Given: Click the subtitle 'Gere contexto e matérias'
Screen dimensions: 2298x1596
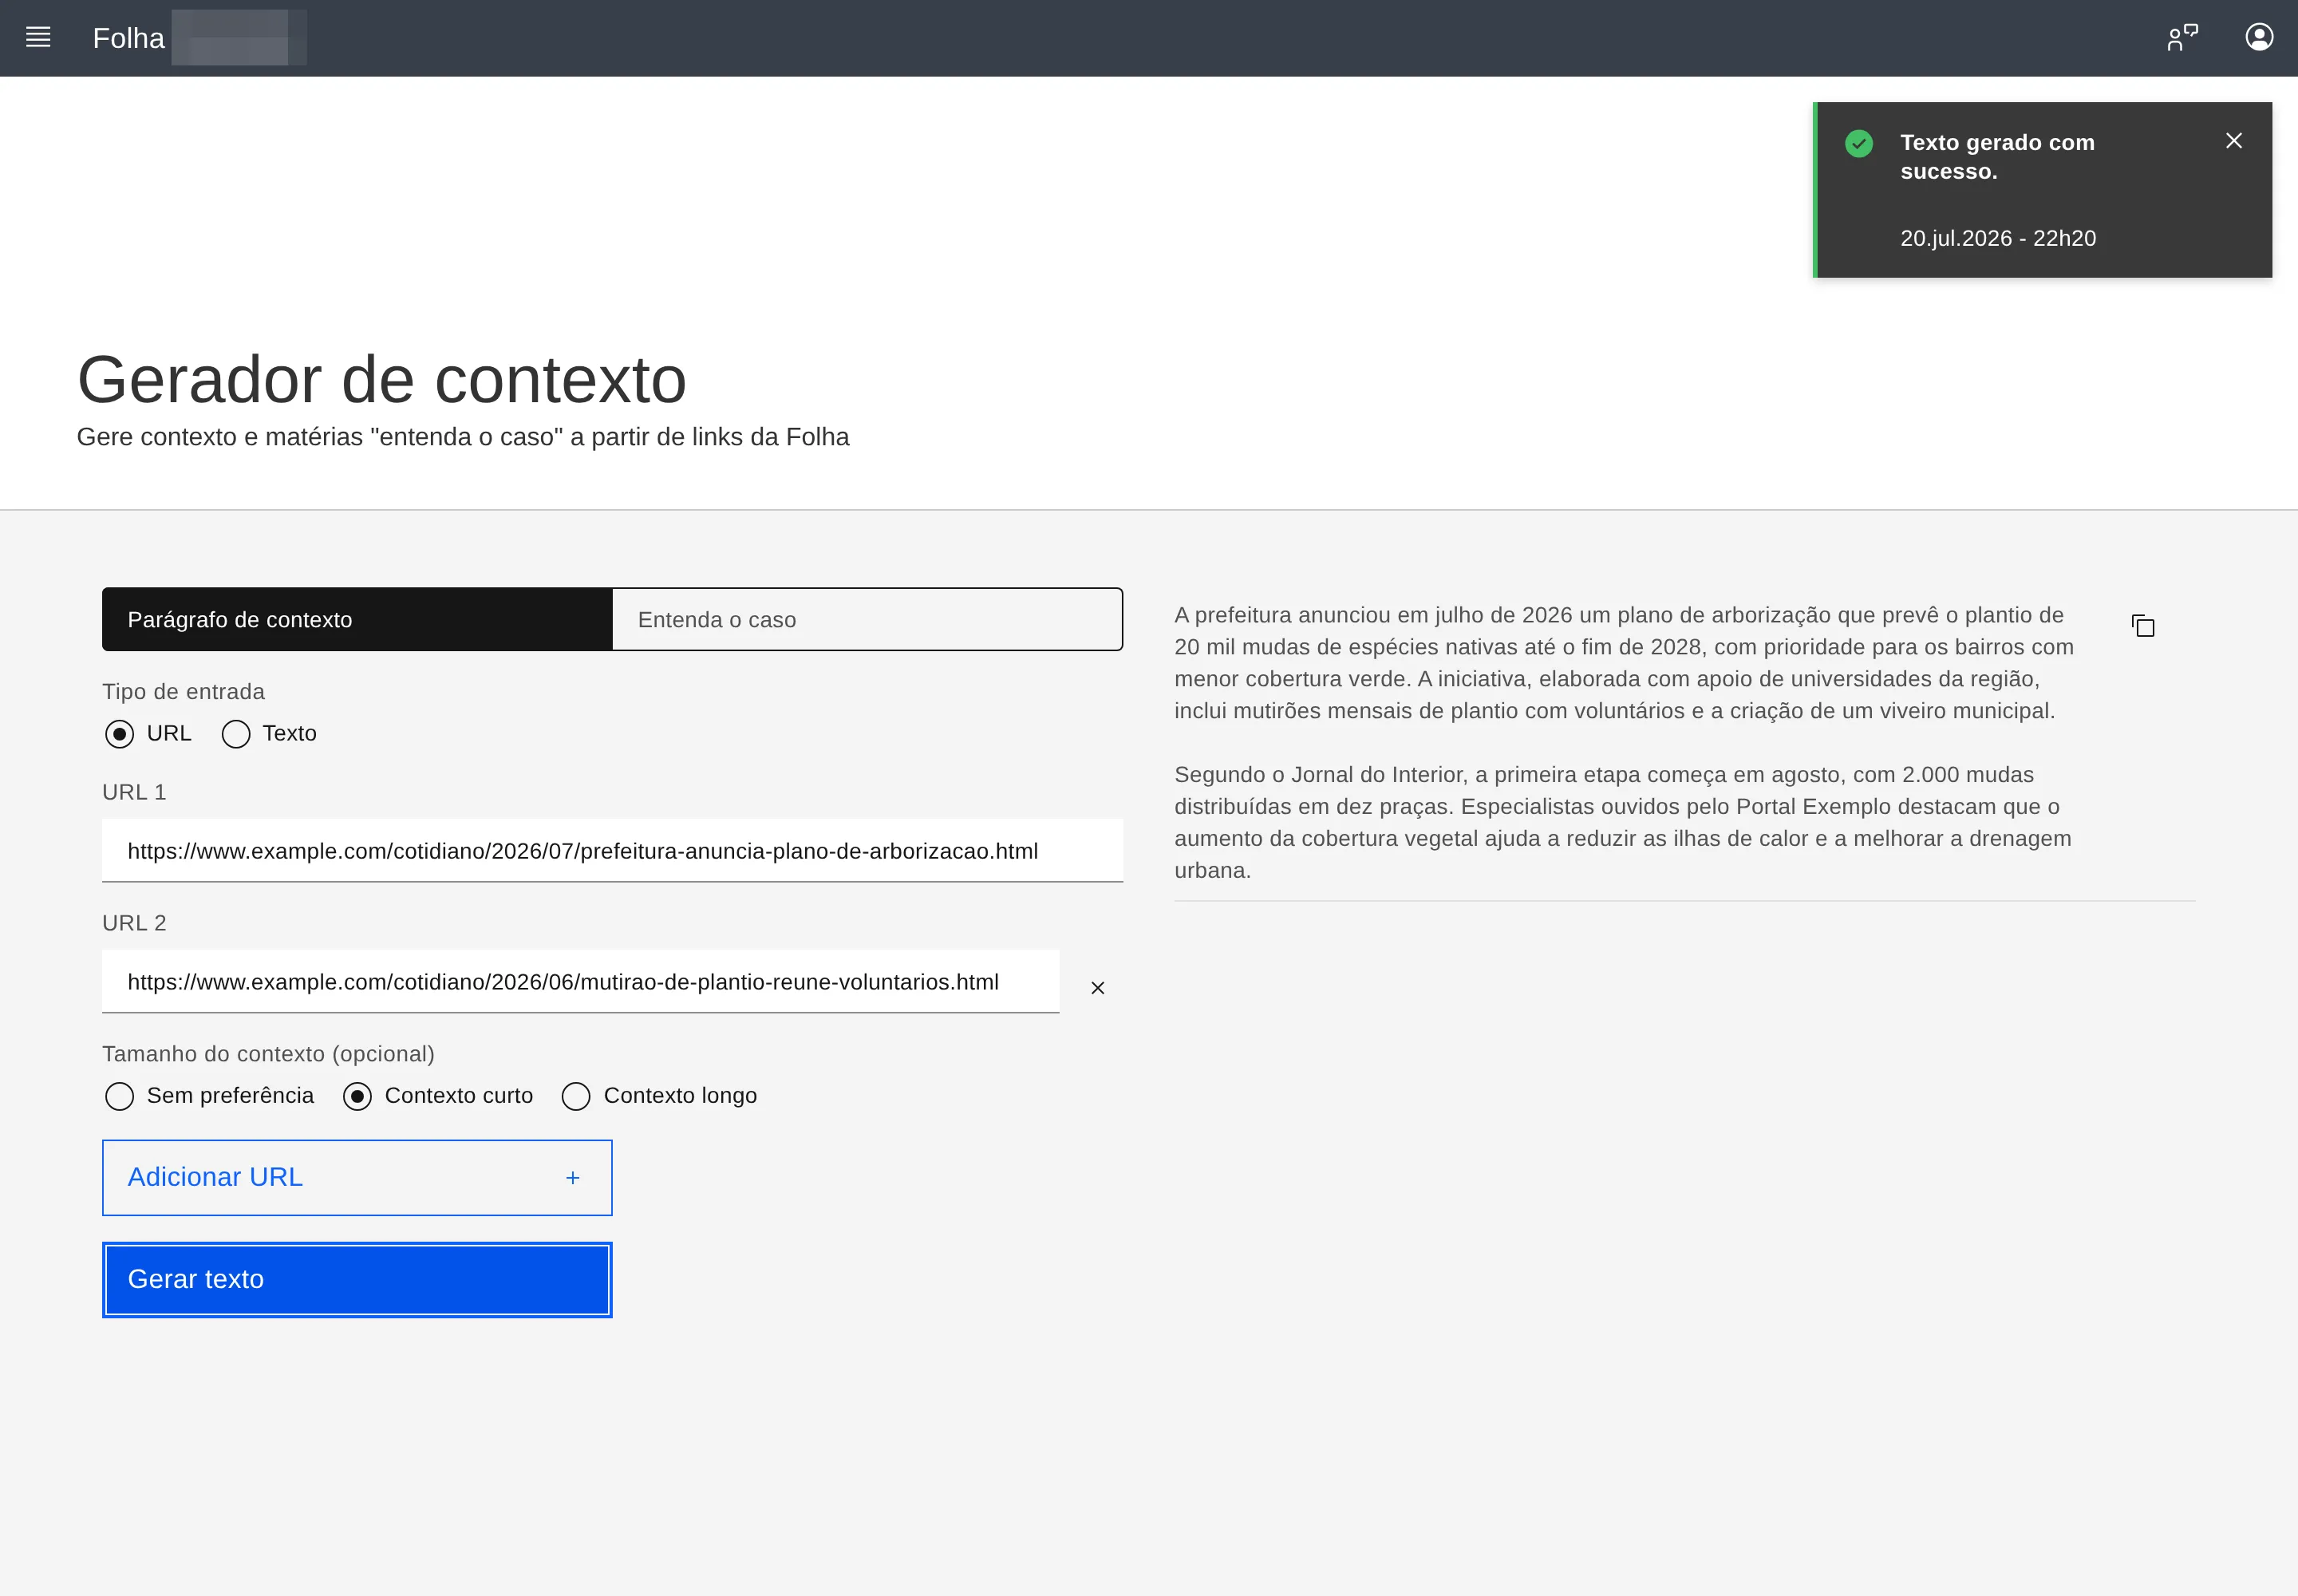Looking at the screenshot, I should (463, 437).
